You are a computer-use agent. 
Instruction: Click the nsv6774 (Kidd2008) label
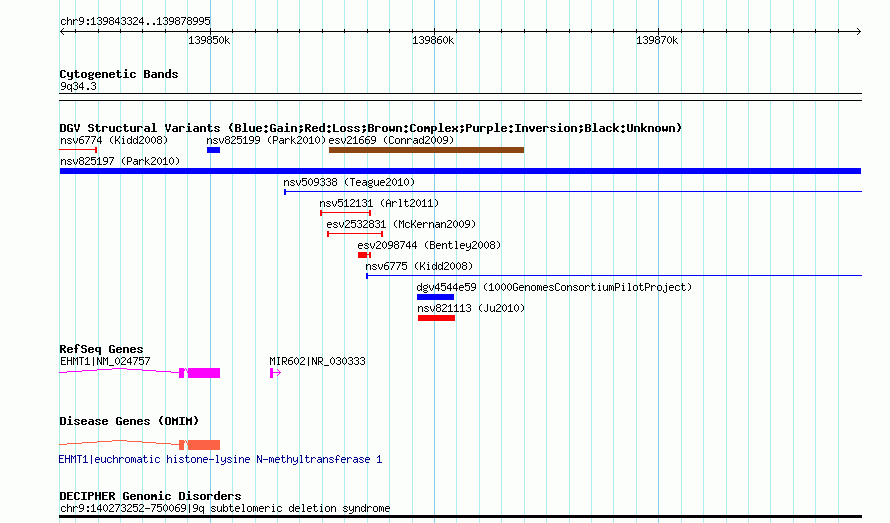pyautogui.click(x=114, y=140)
